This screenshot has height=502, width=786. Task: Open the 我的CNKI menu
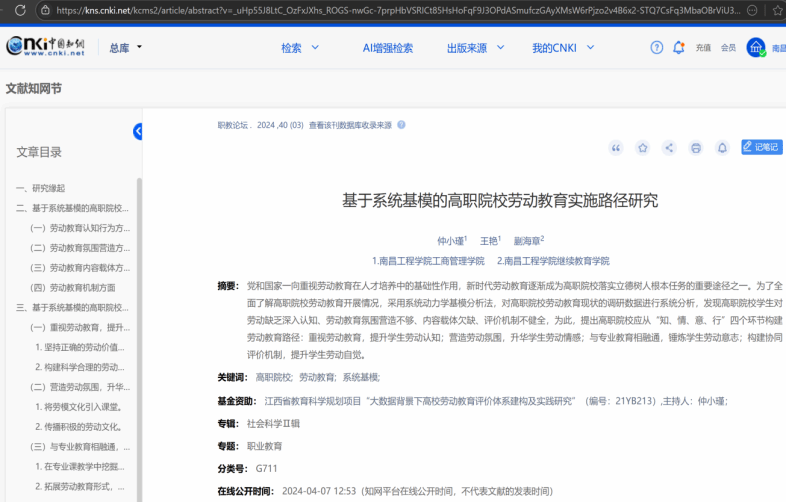[562, 47]
